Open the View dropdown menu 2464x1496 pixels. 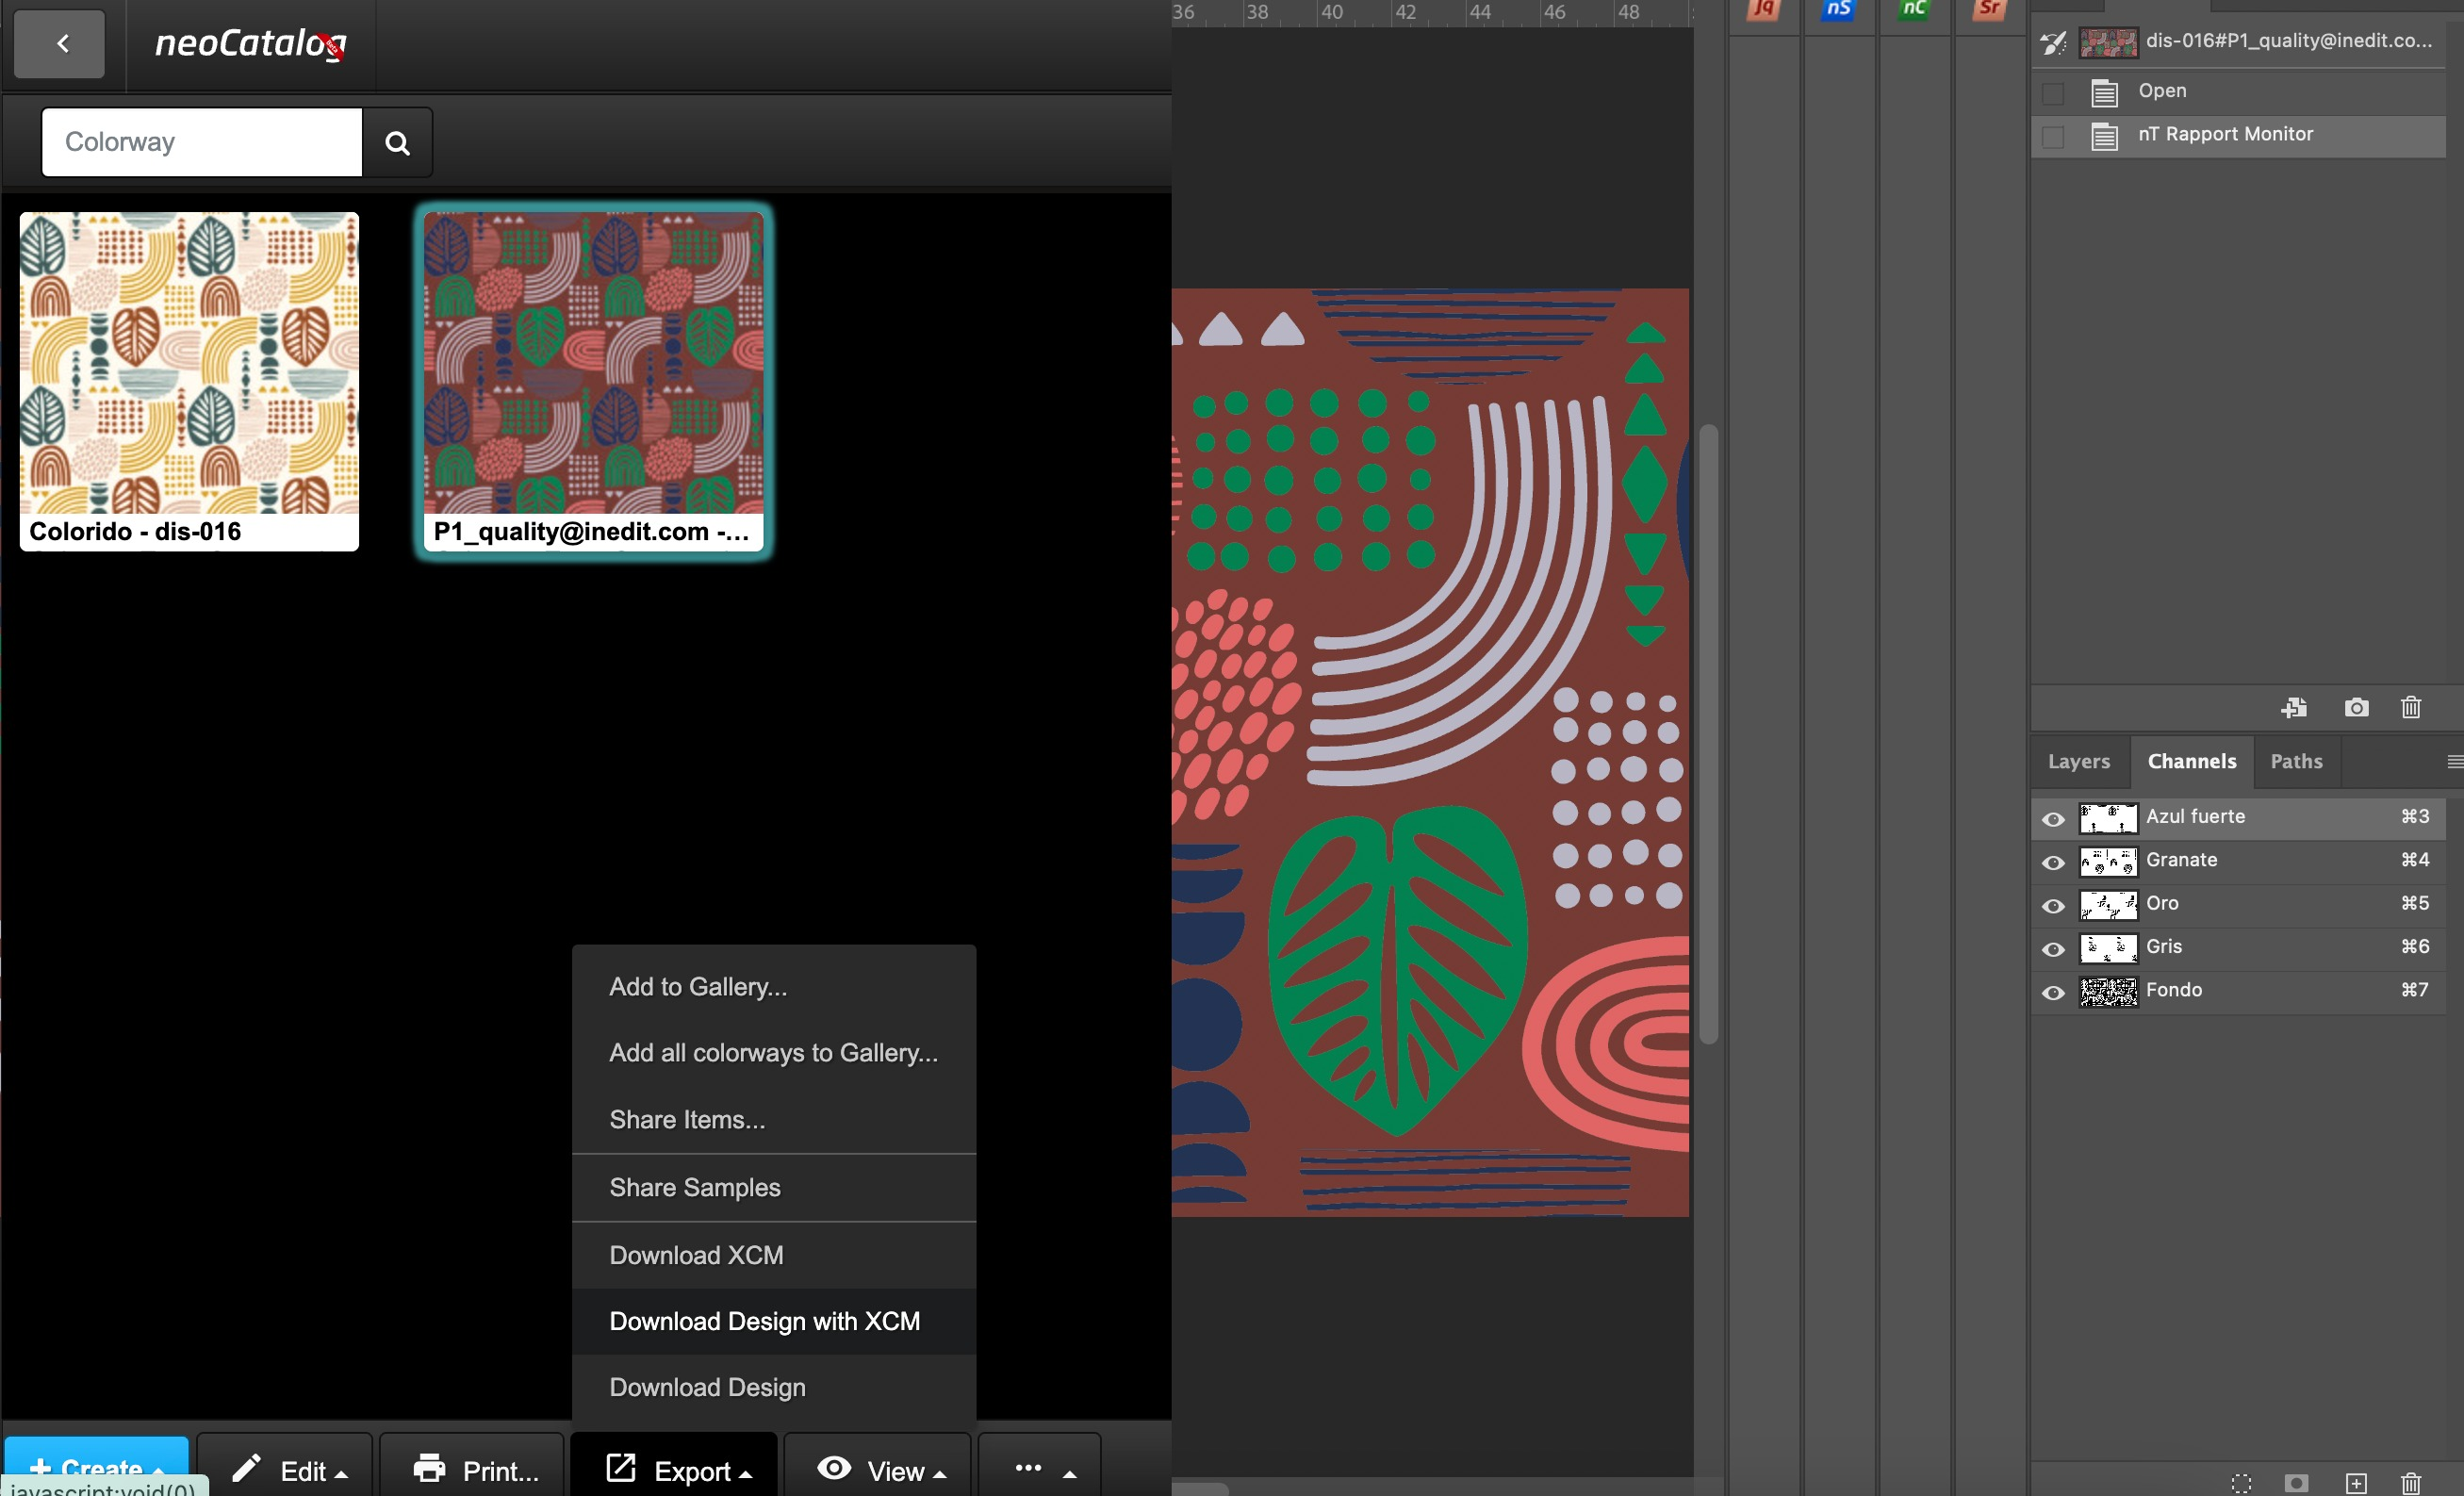879,1470
